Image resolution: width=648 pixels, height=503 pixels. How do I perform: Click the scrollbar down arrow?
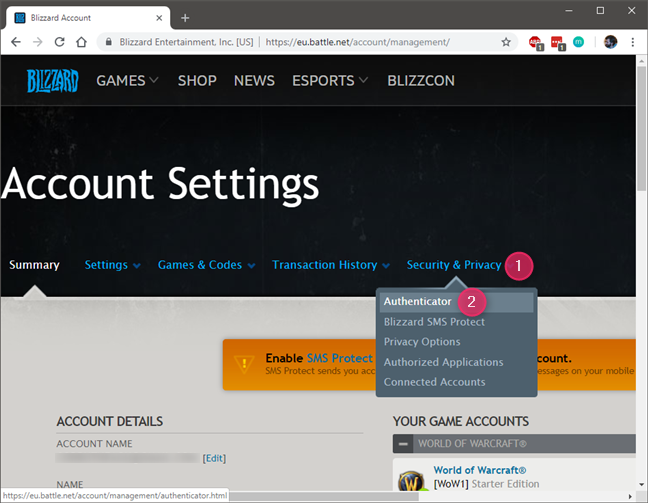point(641,484)
